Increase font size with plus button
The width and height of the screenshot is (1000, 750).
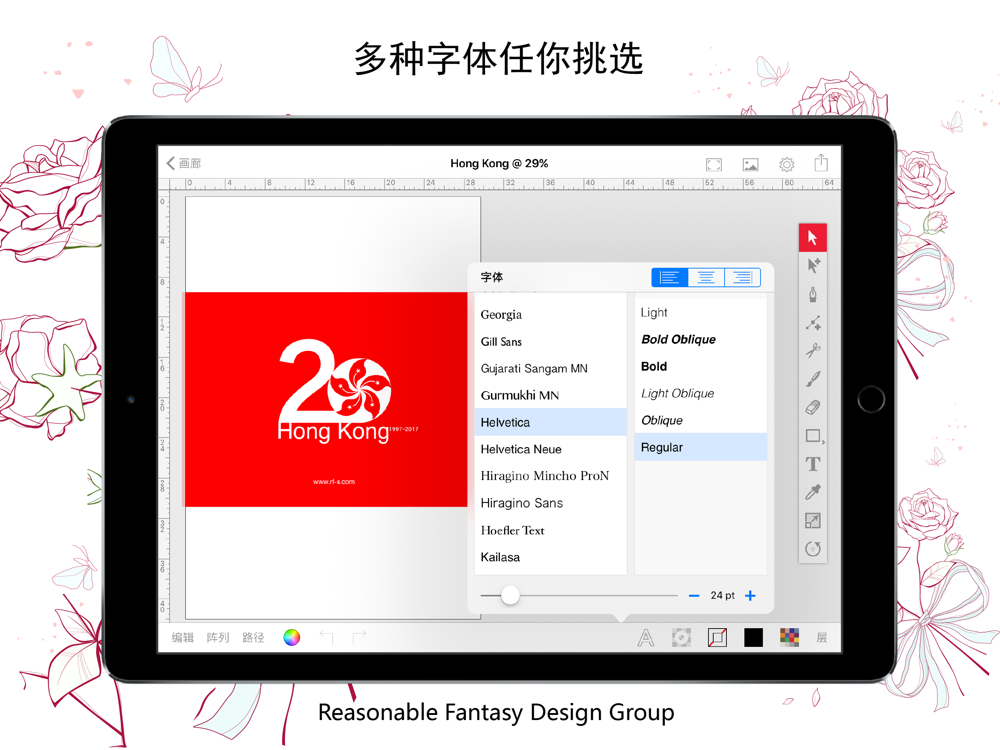coord(751,596)
